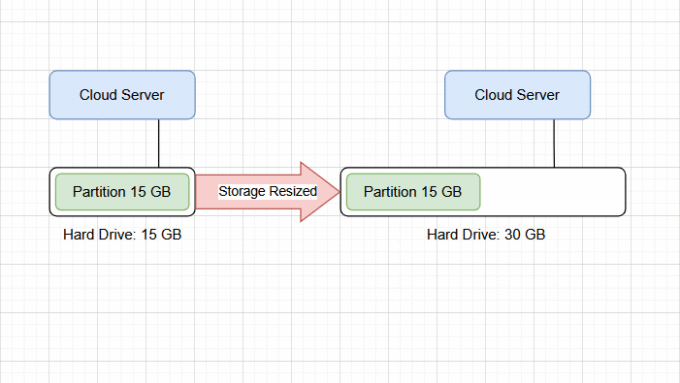Click blank grid area above left Cloud Server
The height and width of the screenshot is (383, 680).
(x=122, y=35)
